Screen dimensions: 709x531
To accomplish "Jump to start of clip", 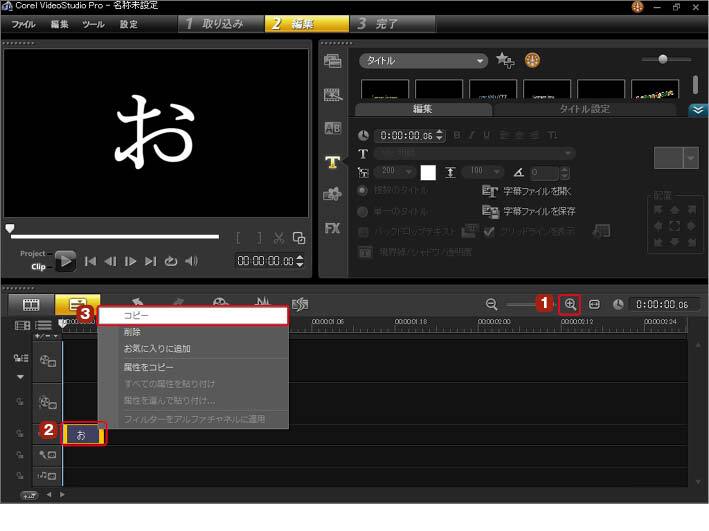I will click(x=90, y=261).
